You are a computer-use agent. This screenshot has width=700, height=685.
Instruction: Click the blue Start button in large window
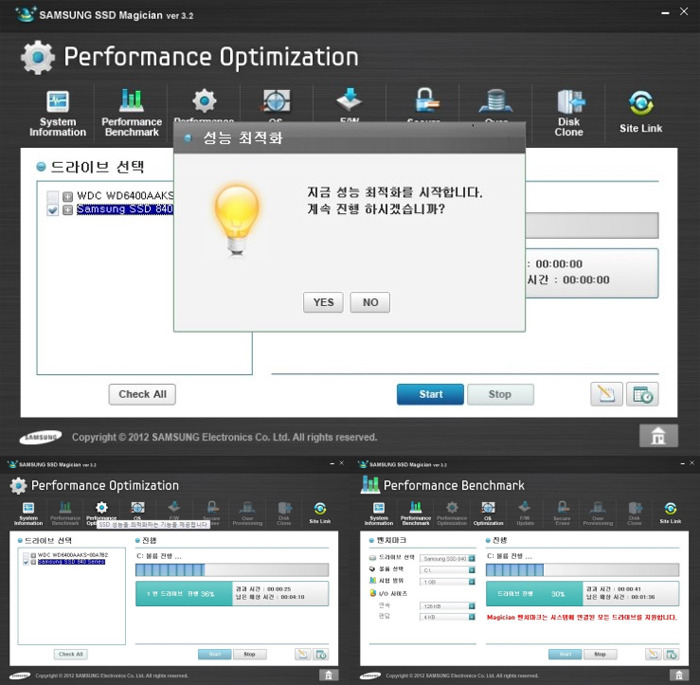(x=430, y=394)
